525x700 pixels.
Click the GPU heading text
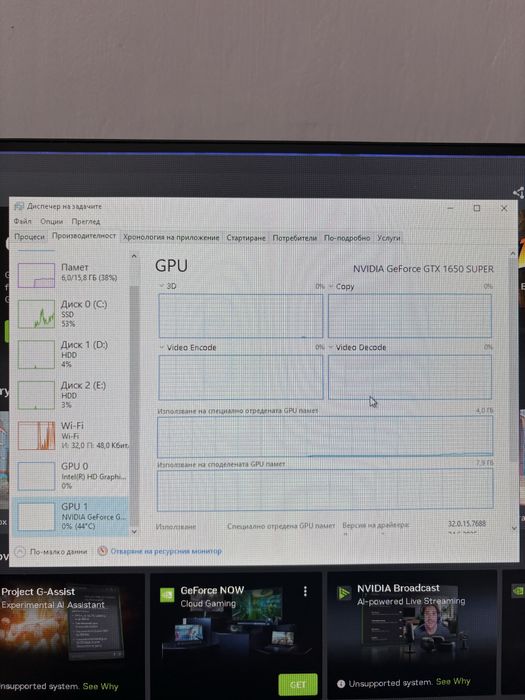coord(171,266)
